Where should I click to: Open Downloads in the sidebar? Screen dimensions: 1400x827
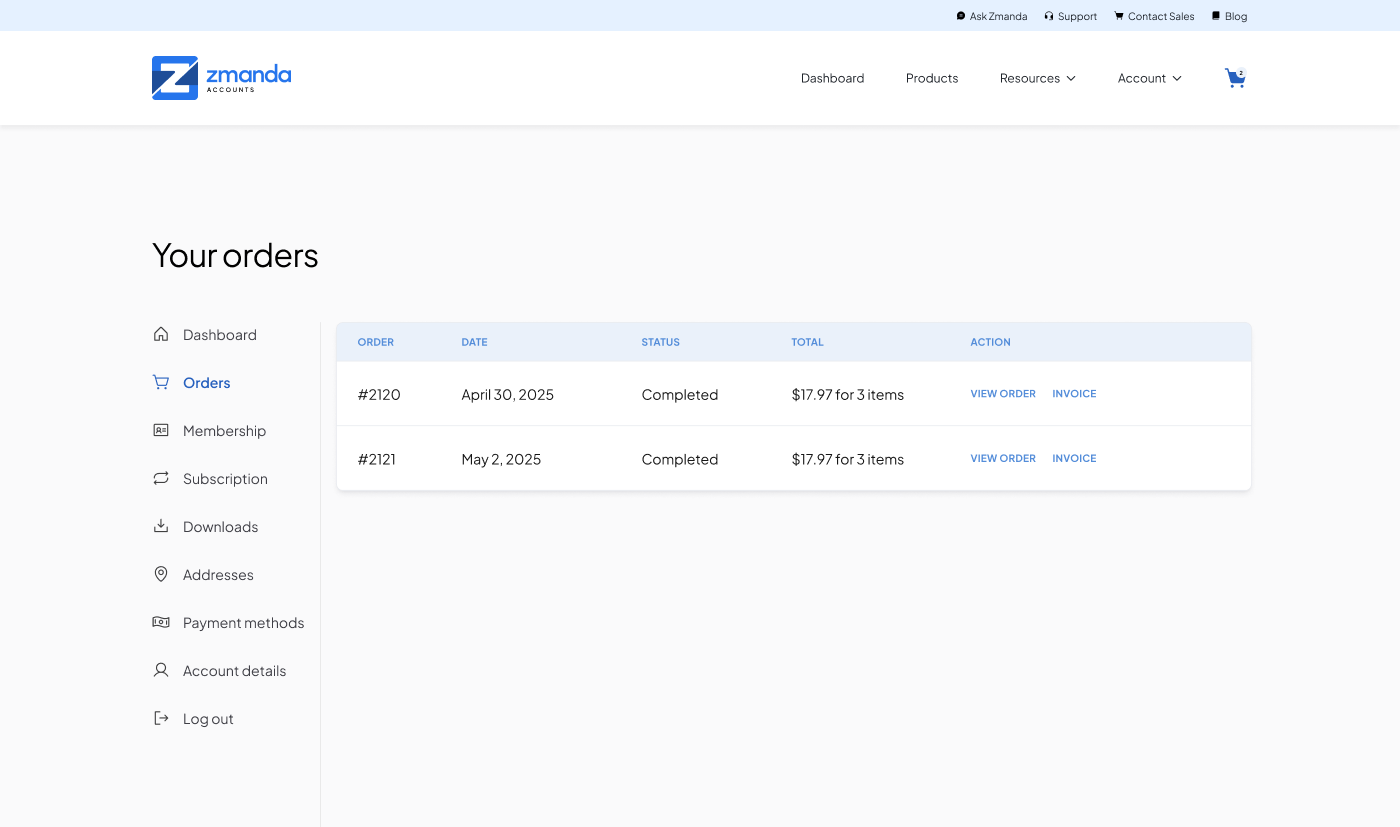220,527
